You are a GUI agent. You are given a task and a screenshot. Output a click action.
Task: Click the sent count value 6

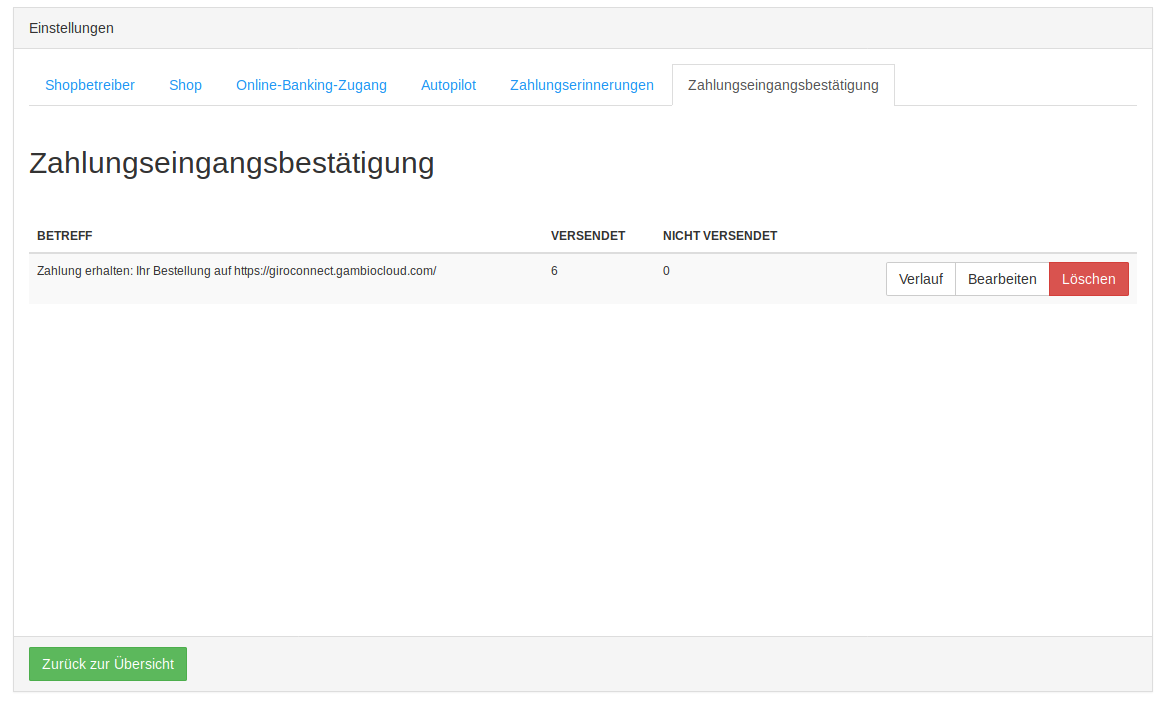[554, 271]
